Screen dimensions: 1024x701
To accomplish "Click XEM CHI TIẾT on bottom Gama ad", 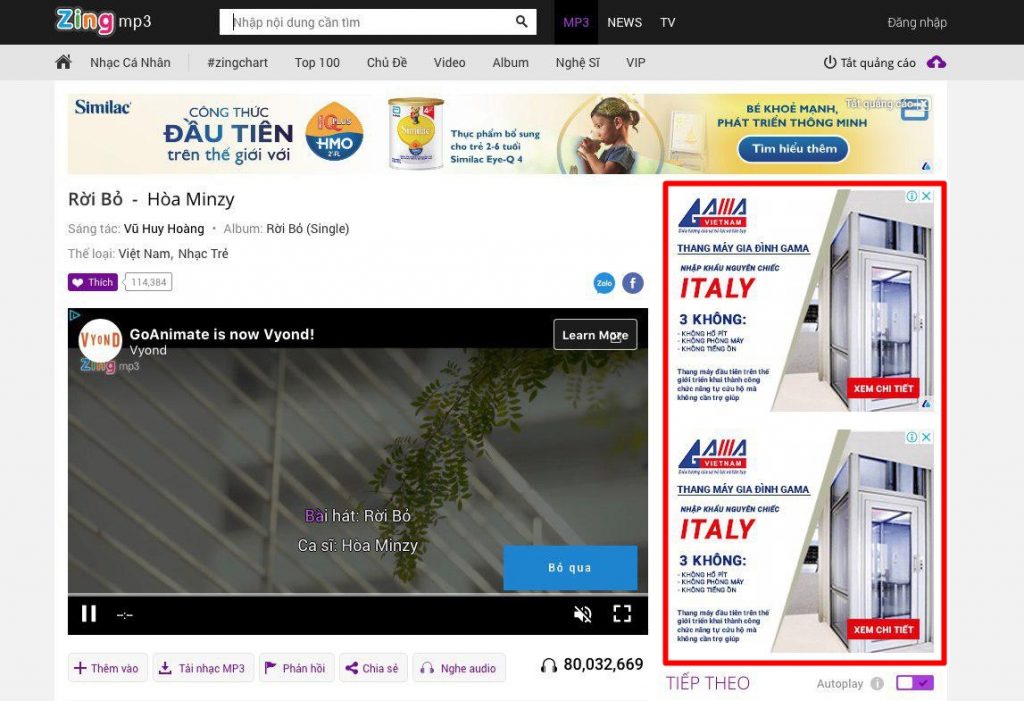I will point(883,630).
